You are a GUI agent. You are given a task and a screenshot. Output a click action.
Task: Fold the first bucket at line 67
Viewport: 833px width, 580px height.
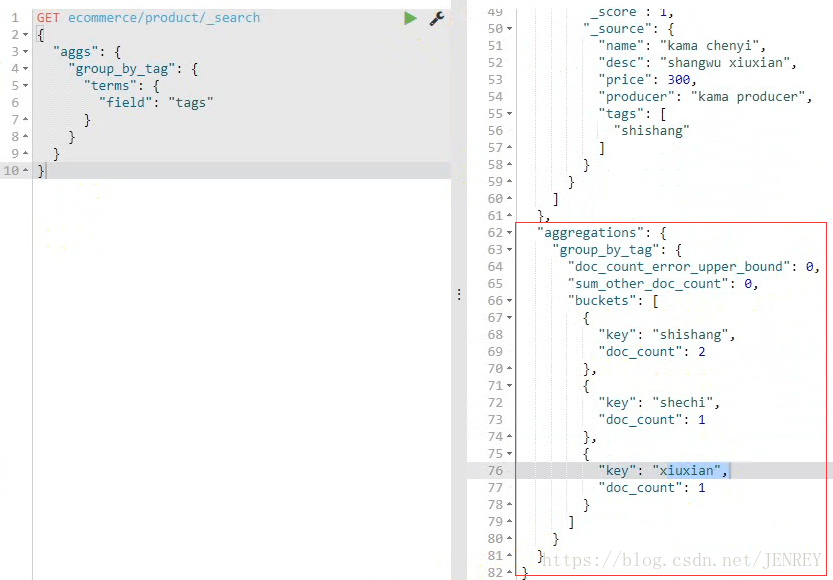tap(509, 318)
